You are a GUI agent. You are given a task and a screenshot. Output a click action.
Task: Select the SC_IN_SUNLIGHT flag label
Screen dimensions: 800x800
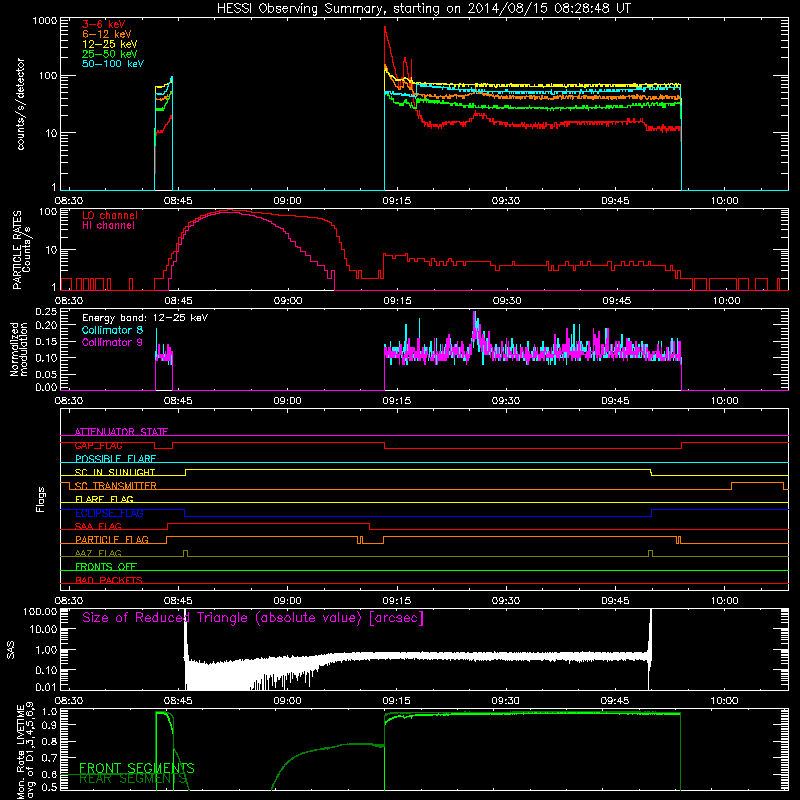(x=115, y=472)
